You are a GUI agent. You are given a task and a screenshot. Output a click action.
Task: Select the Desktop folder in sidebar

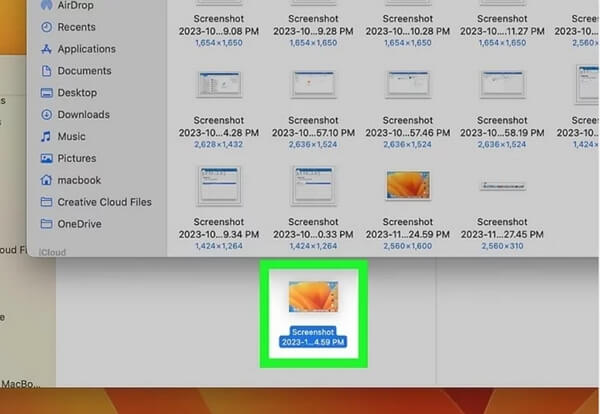tap(77, 93)
